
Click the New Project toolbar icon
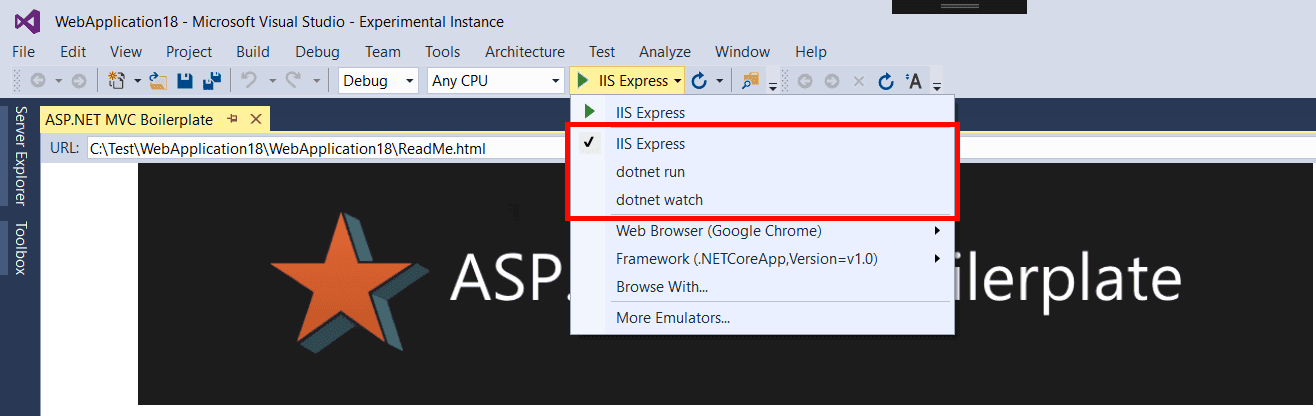(116, 81)
